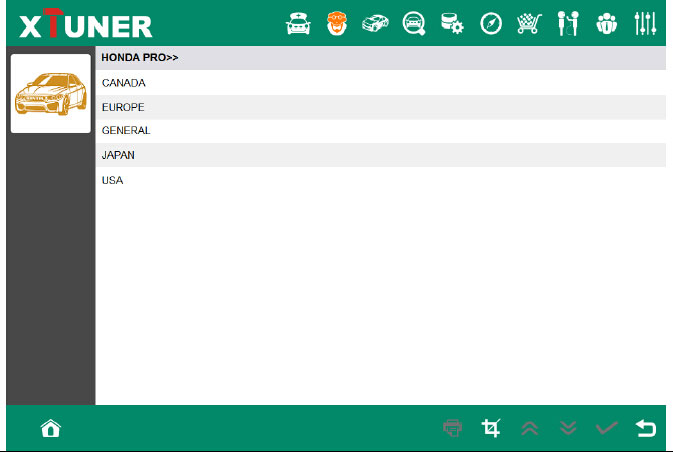Click the XTUNER logo
Screen dimensions: 673x452
click(85, 24)
